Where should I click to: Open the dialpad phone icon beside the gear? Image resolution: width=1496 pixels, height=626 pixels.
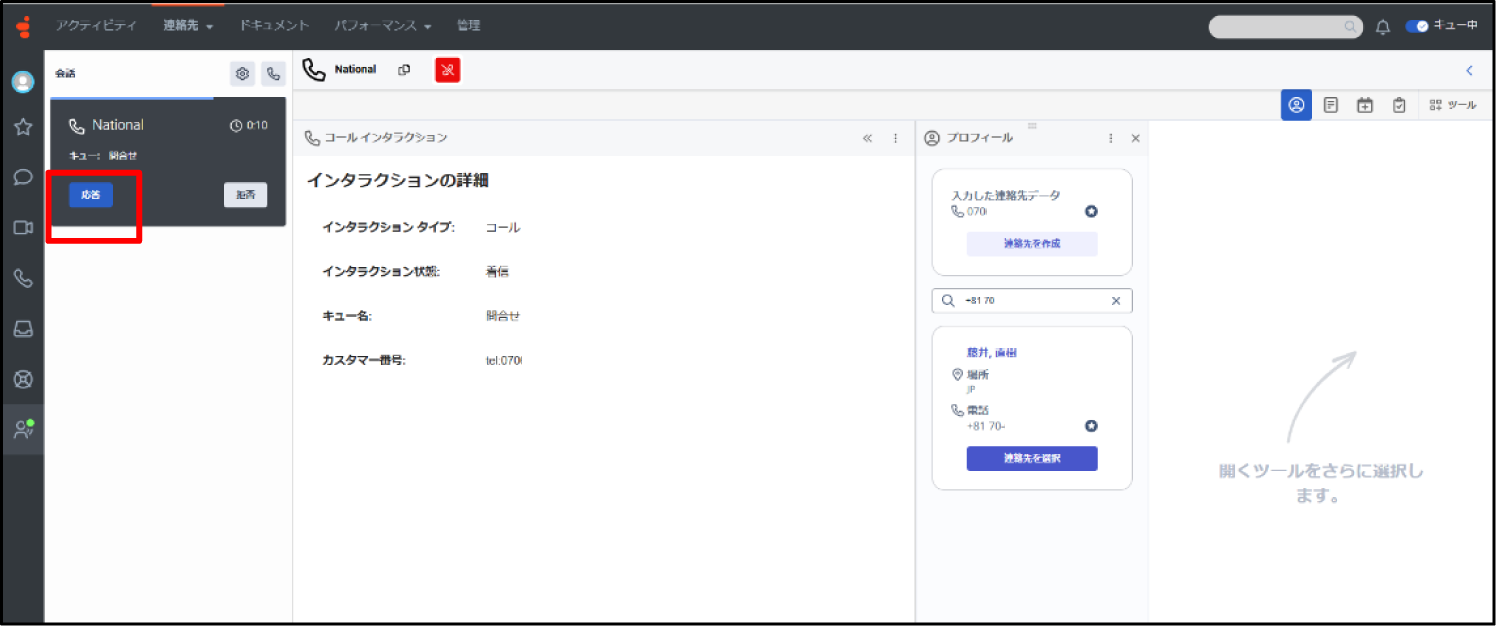(273, 73)
